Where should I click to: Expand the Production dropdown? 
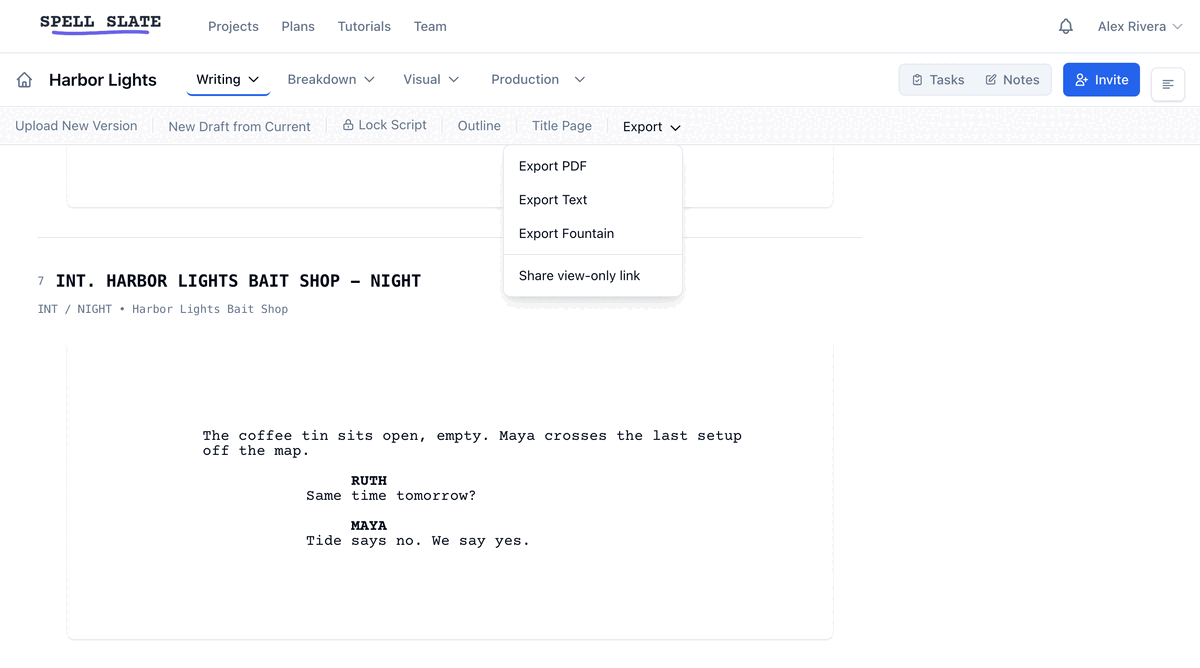coord(538,79)
